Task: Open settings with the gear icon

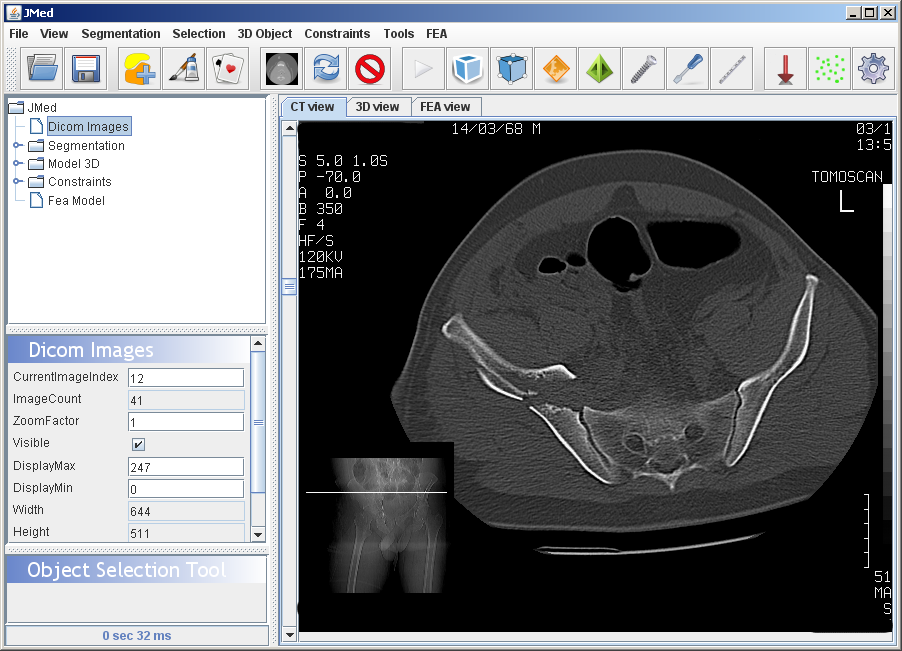Action: coord(873,69)
